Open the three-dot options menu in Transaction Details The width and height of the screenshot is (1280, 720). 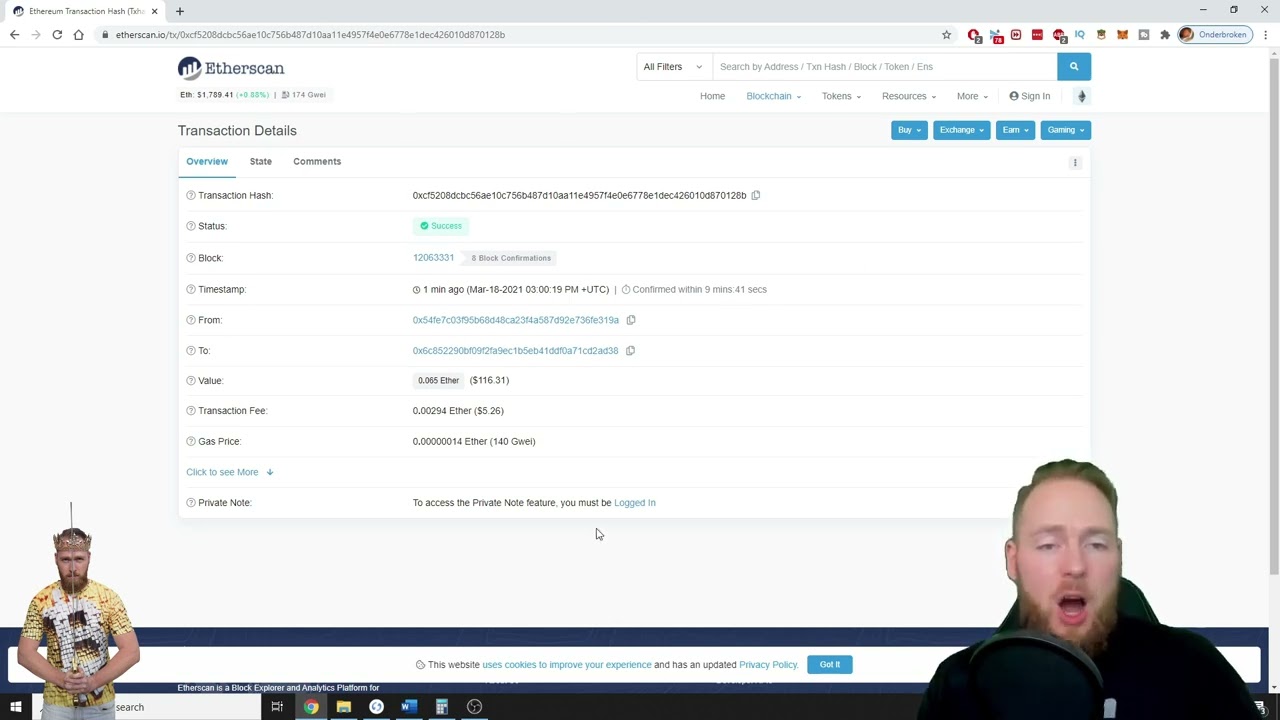click(1075, 162)
